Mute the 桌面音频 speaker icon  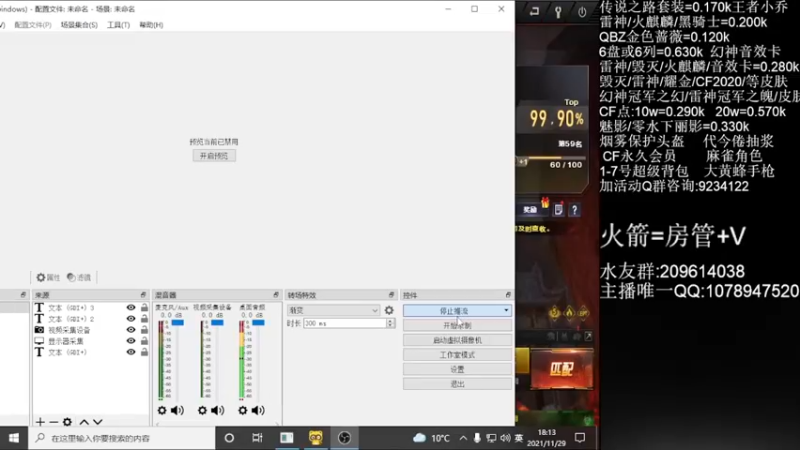(258, 410)
